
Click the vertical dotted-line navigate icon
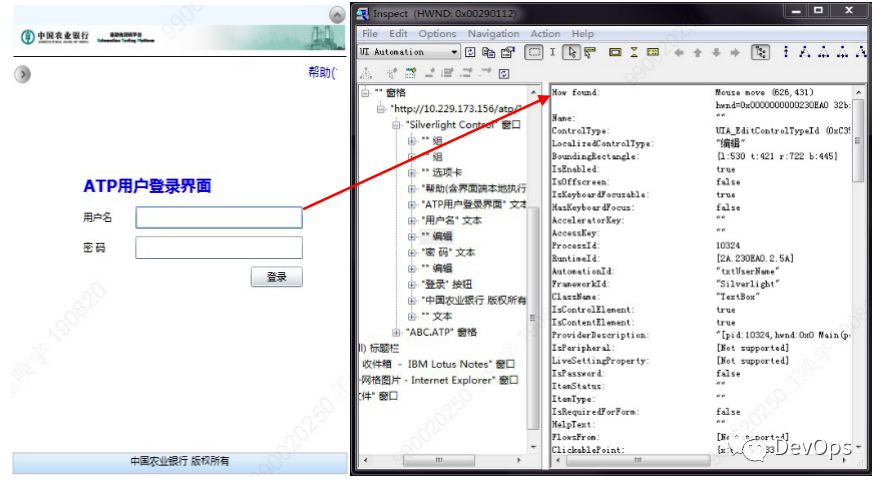point(786,52)
